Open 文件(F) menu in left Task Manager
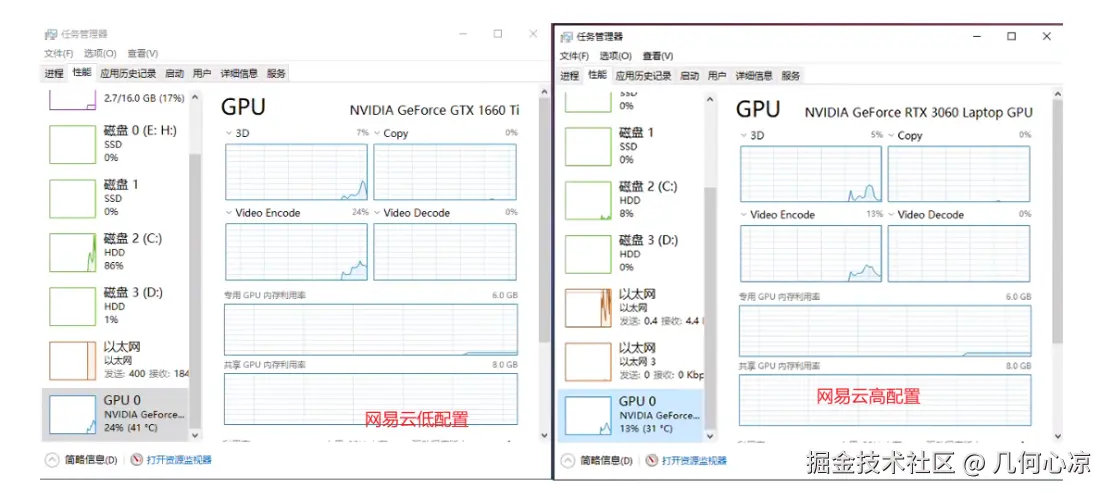Image resolution: width=1108 pixels, height=493 pixels. click(x=59, y=53)
